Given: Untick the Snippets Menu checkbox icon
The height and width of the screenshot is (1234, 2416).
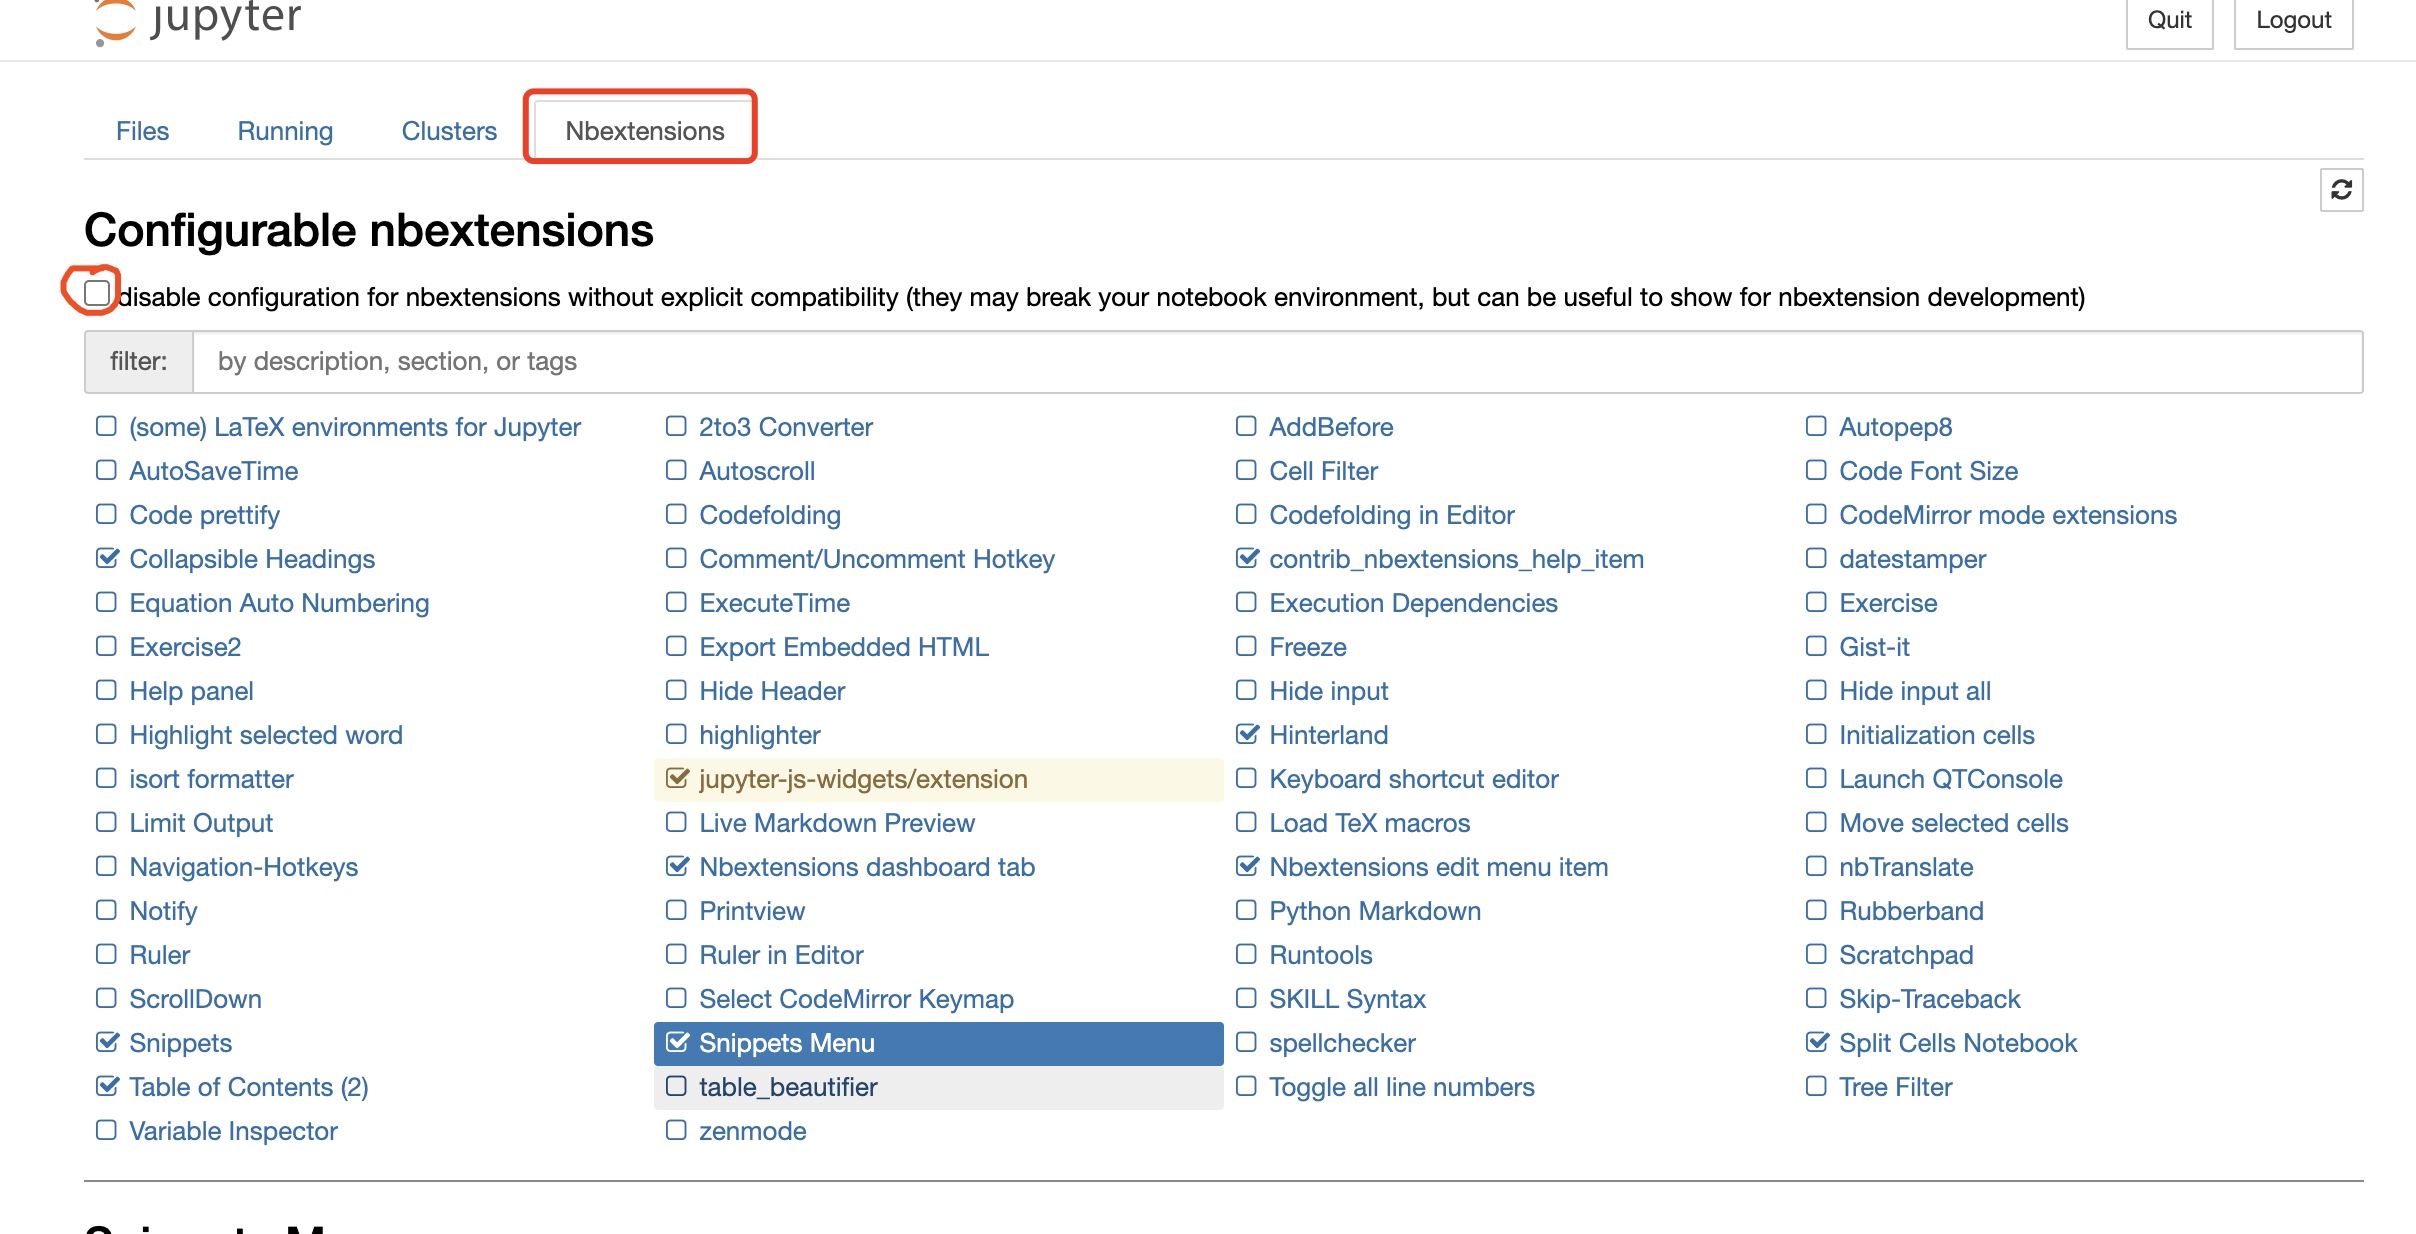Looking at the screenshot, I should pos(677,1042).
